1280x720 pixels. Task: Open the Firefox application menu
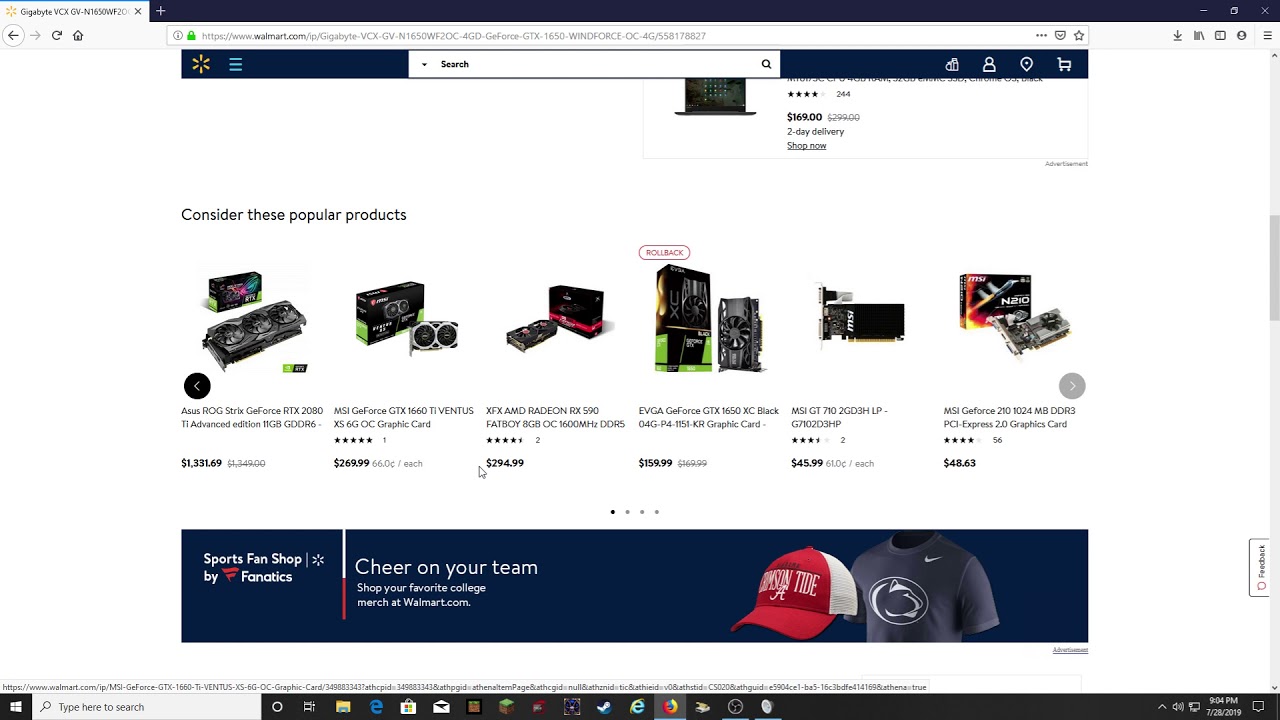point(1267,35)
